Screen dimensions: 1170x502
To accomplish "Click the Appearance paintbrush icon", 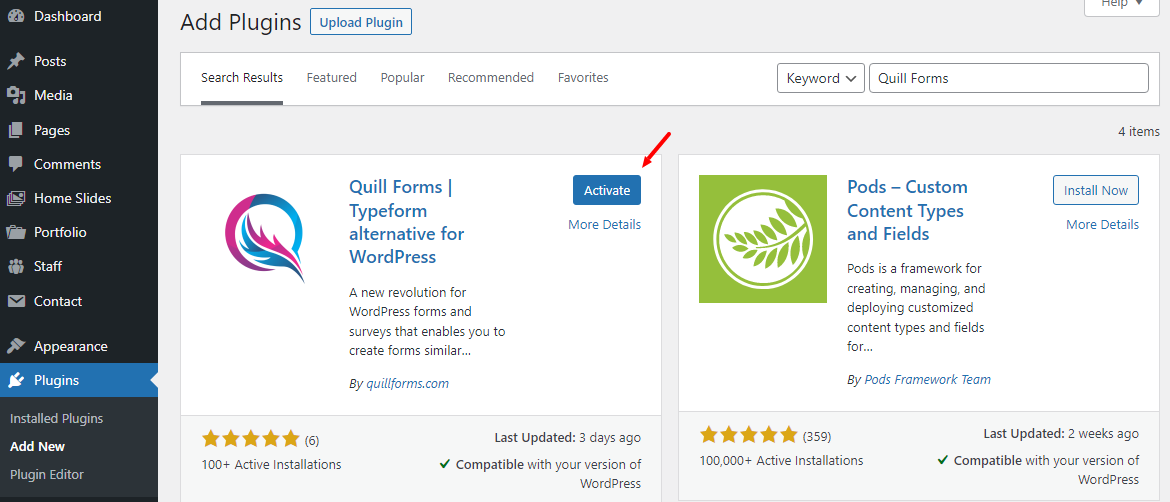I will click(16, 346).
